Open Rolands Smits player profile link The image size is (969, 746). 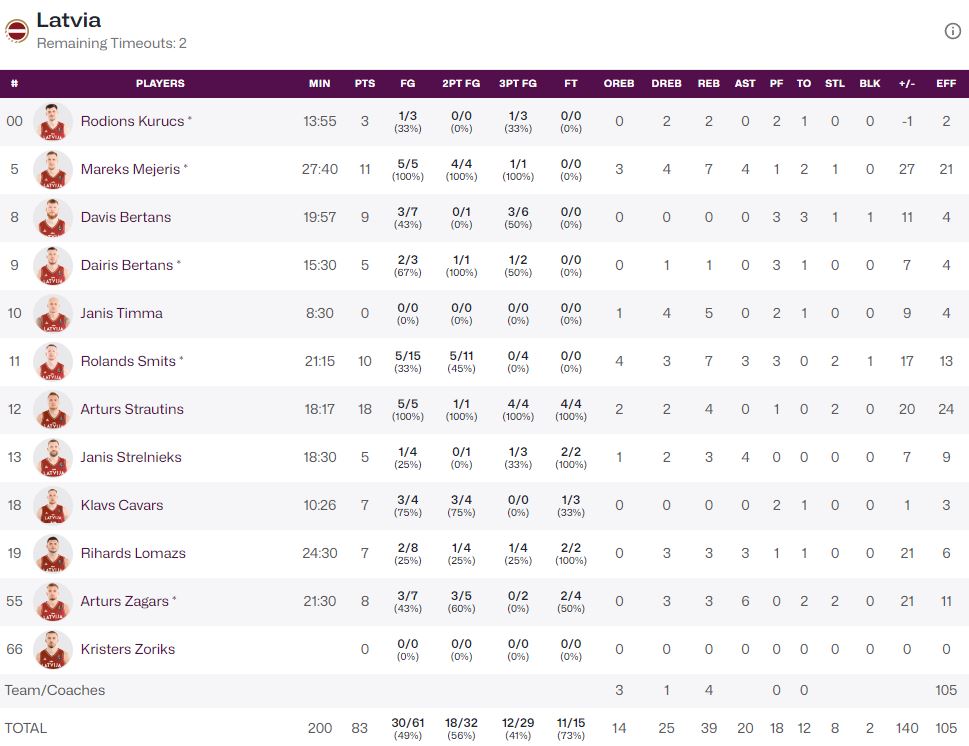coord(128,361)
